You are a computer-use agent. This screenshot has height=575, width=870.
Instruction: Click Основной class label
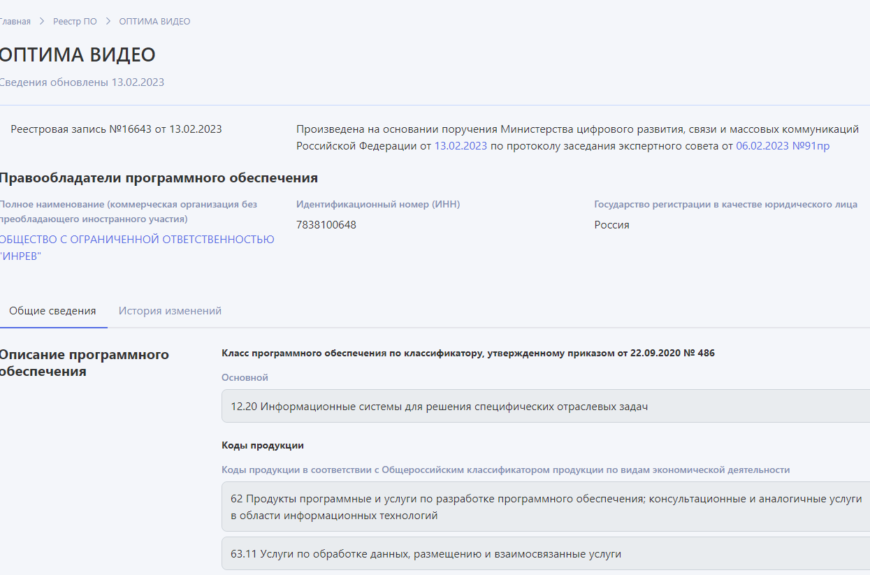[245, 377]
